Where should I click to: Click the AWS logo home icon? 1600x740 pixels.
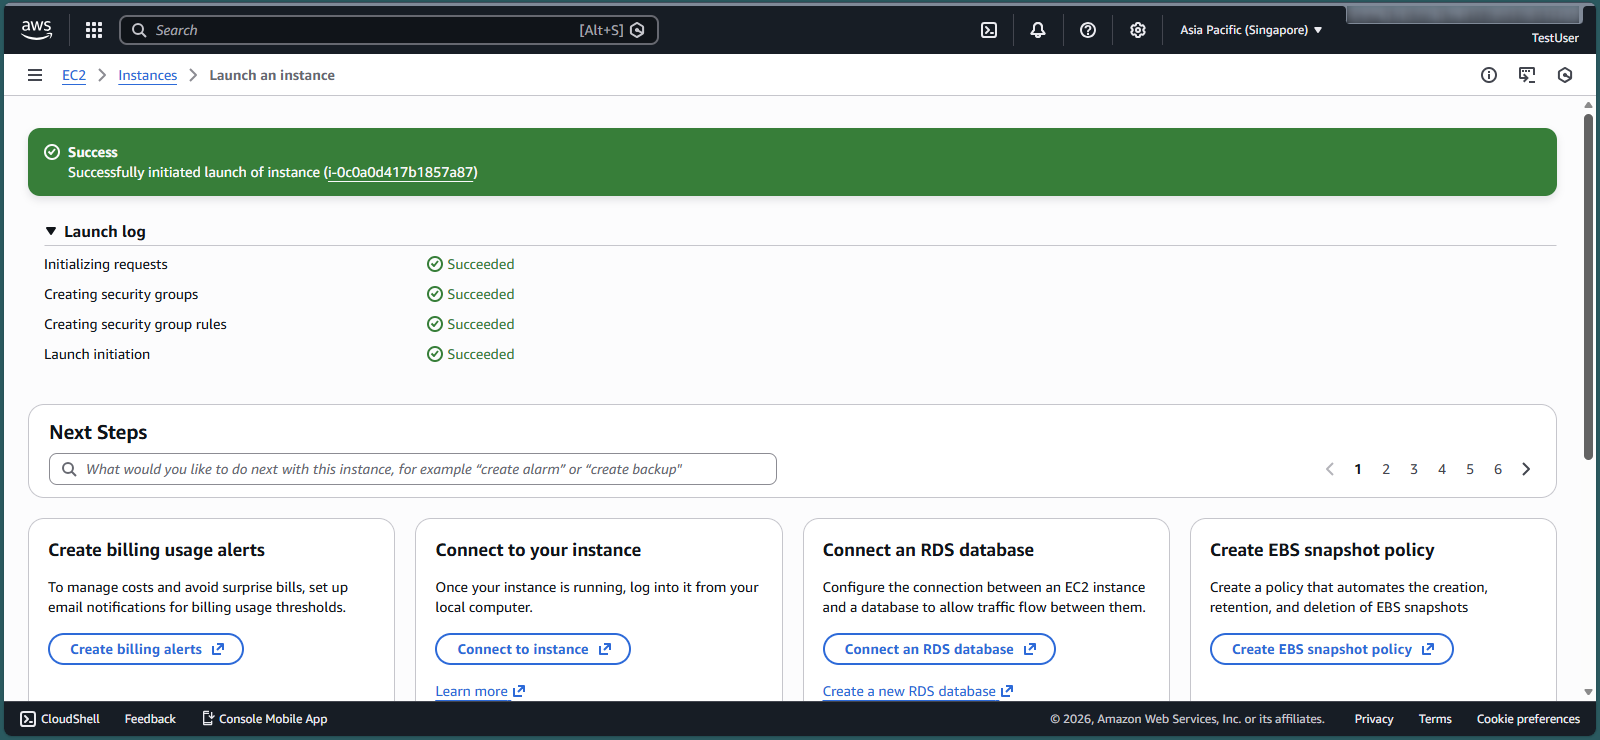37,30
